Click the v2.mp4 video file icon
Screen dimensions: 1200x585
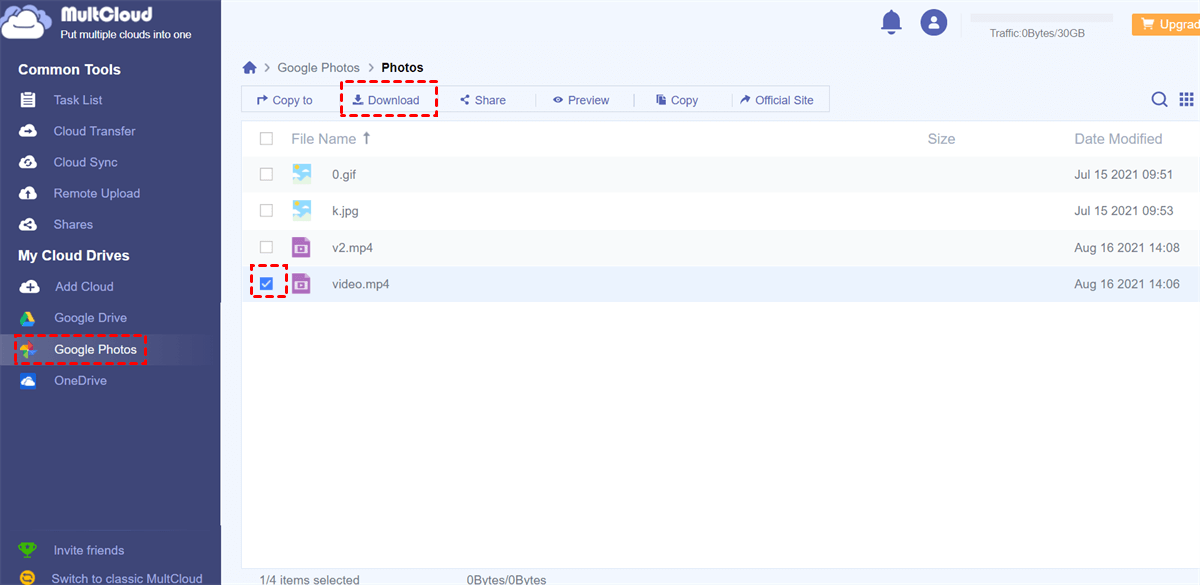point(301,247)
